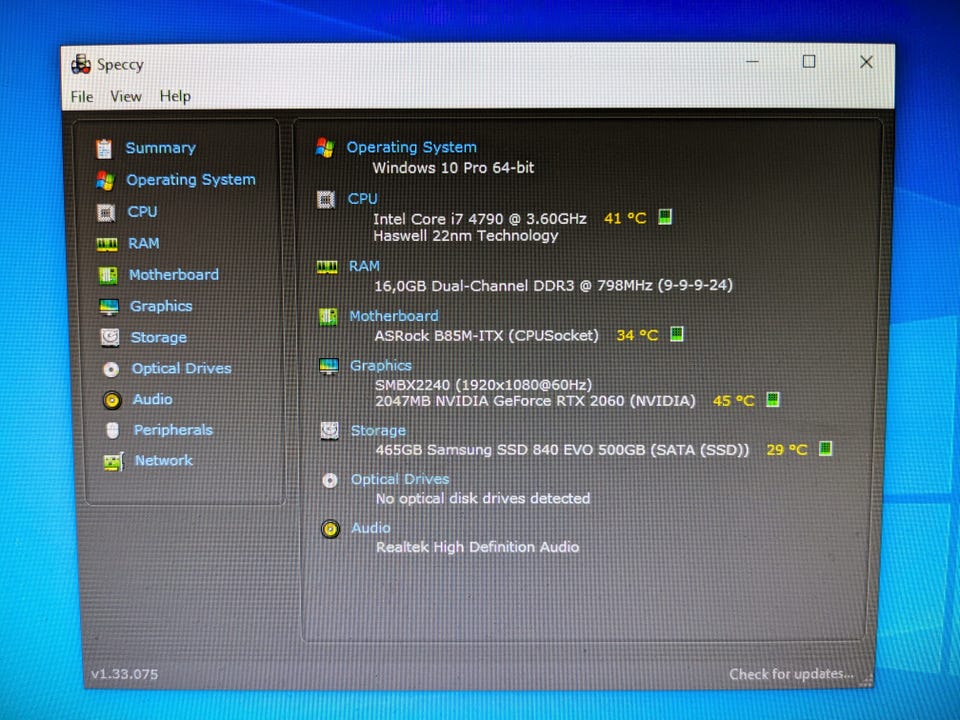Click the Network card icon in sidebar
The image size is (960, 720).
(114, 462)
